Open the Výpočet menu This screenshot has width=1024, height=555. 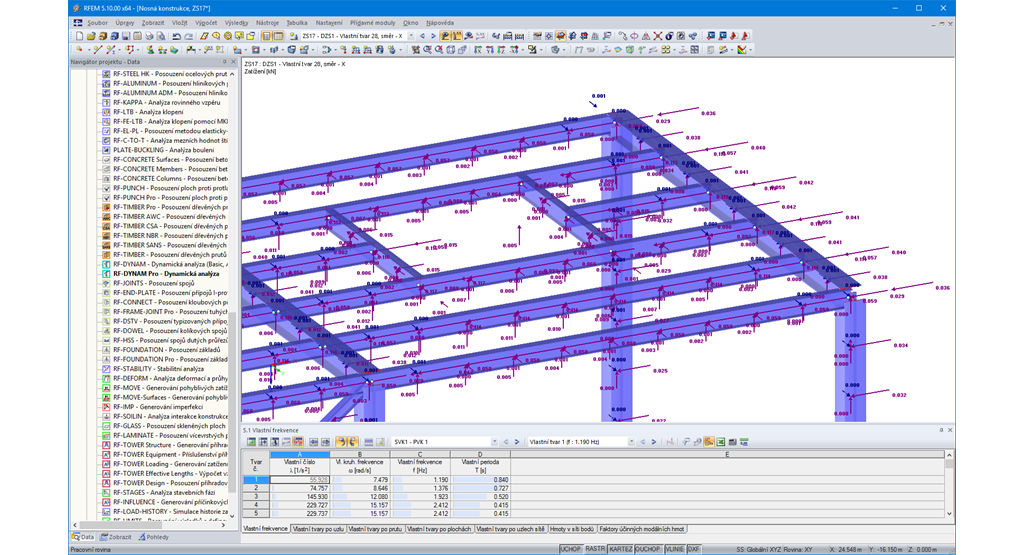[x=206, y=23]
